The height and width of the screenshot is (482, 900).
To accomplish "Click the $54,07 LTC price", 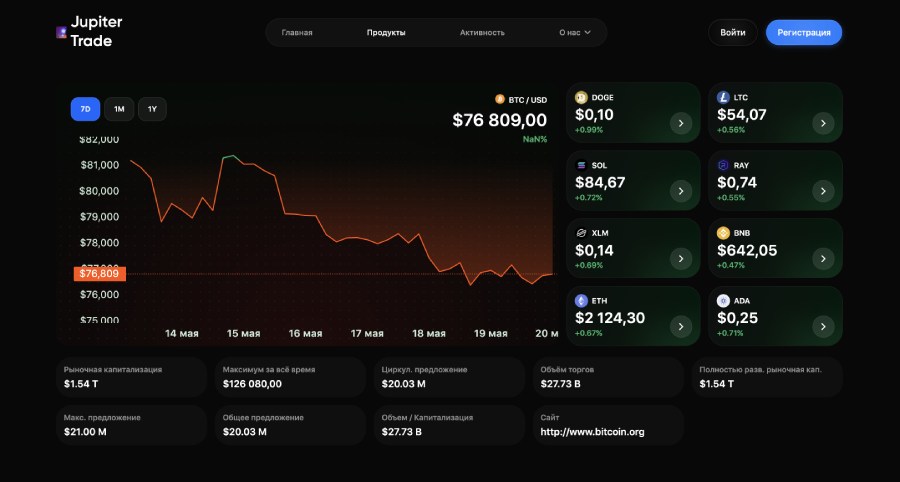I will tap(742, 115).
